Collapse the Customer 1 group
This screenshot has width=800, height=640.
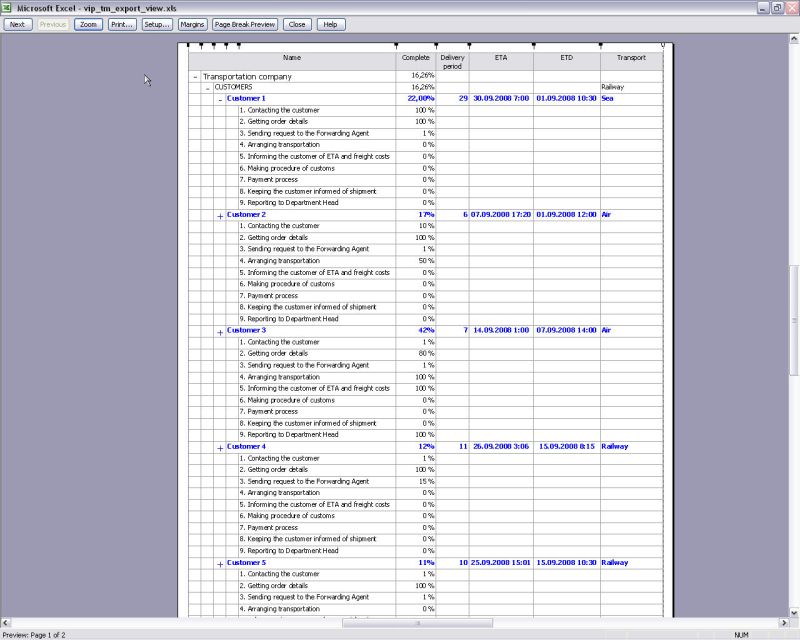coord(220,100)
